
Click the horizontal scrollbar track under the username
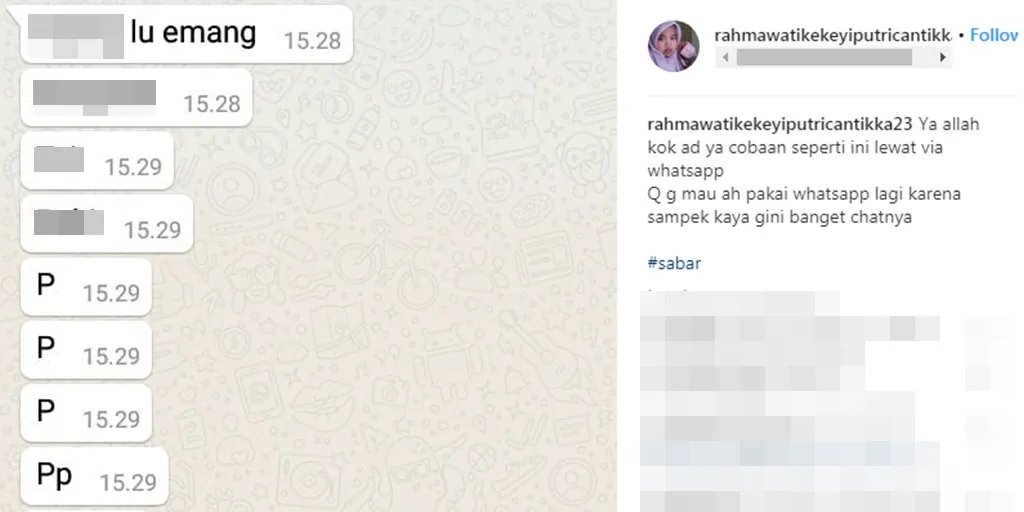click(834, 57)
